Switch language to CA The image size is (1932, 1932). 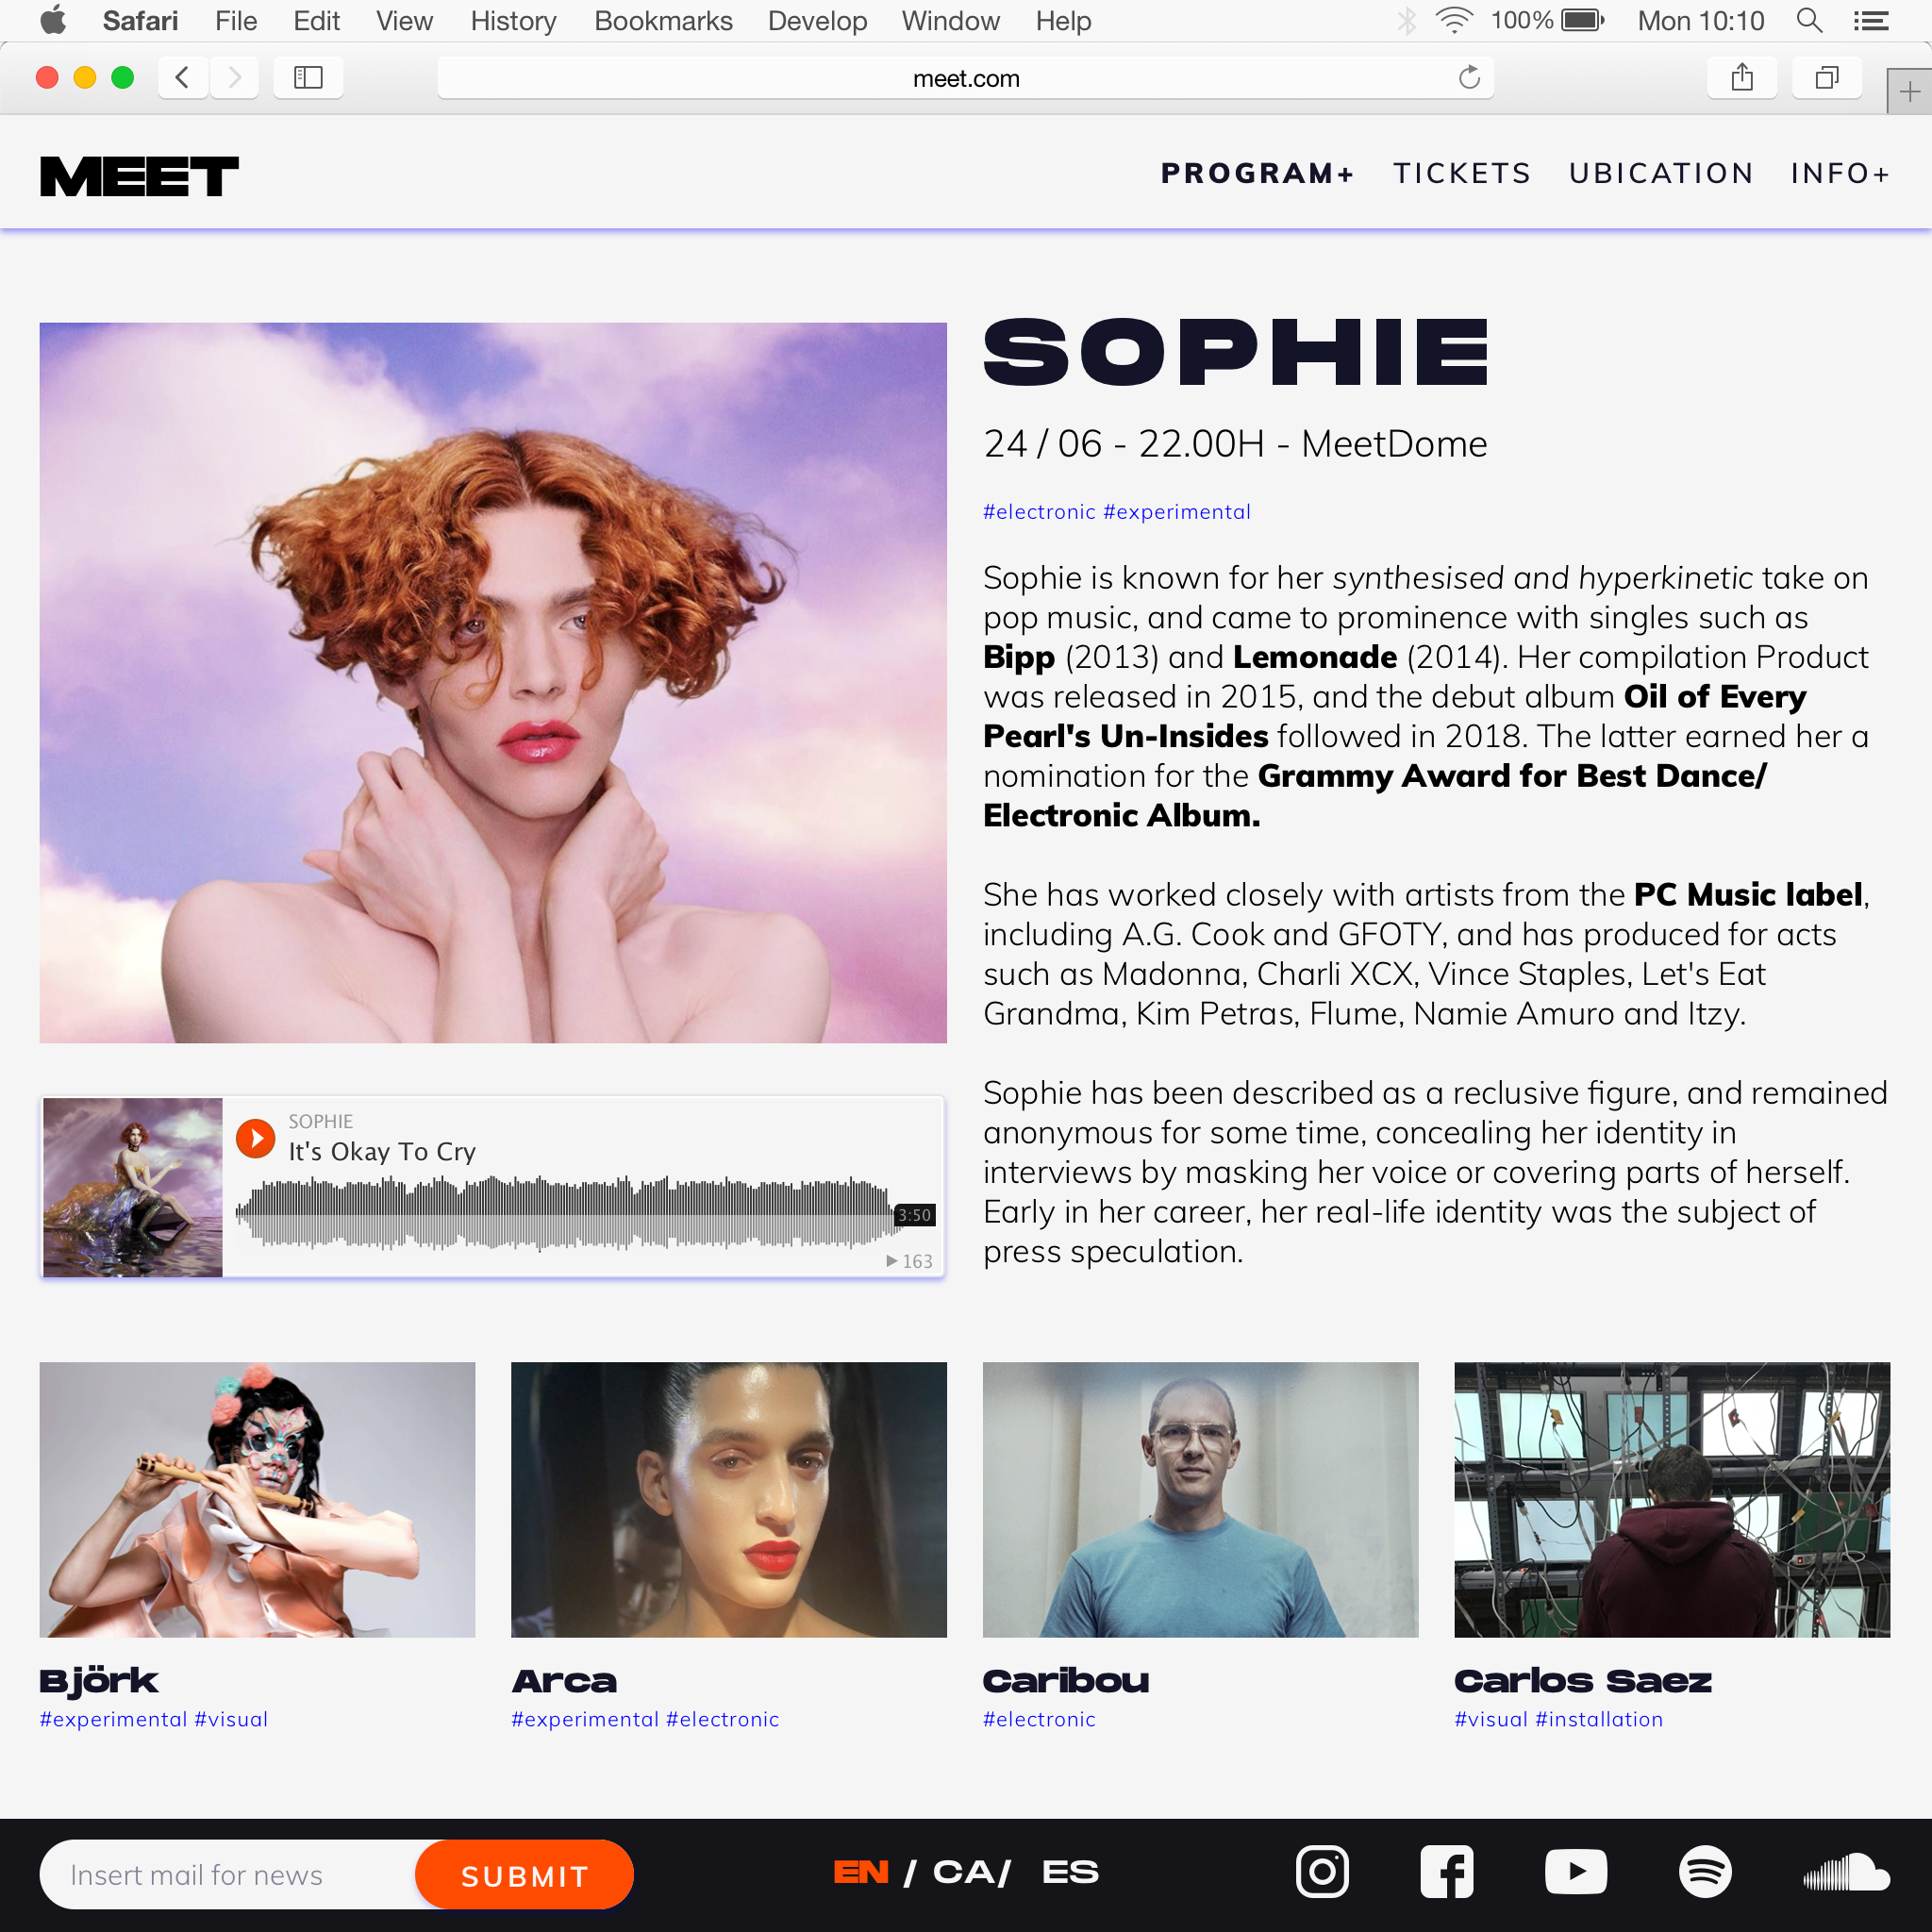(964, 1872)
